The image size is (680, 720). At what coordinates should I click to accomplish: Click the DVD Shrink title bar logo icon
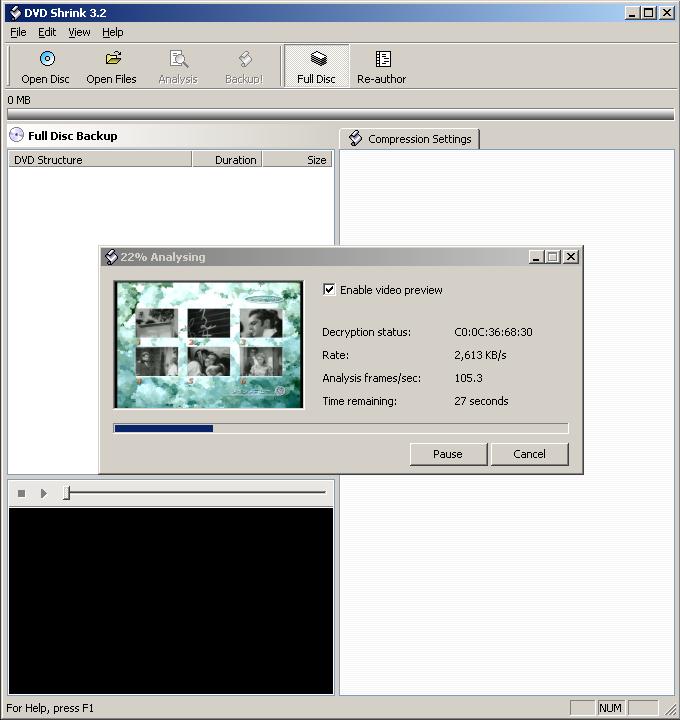coord(15,12)
